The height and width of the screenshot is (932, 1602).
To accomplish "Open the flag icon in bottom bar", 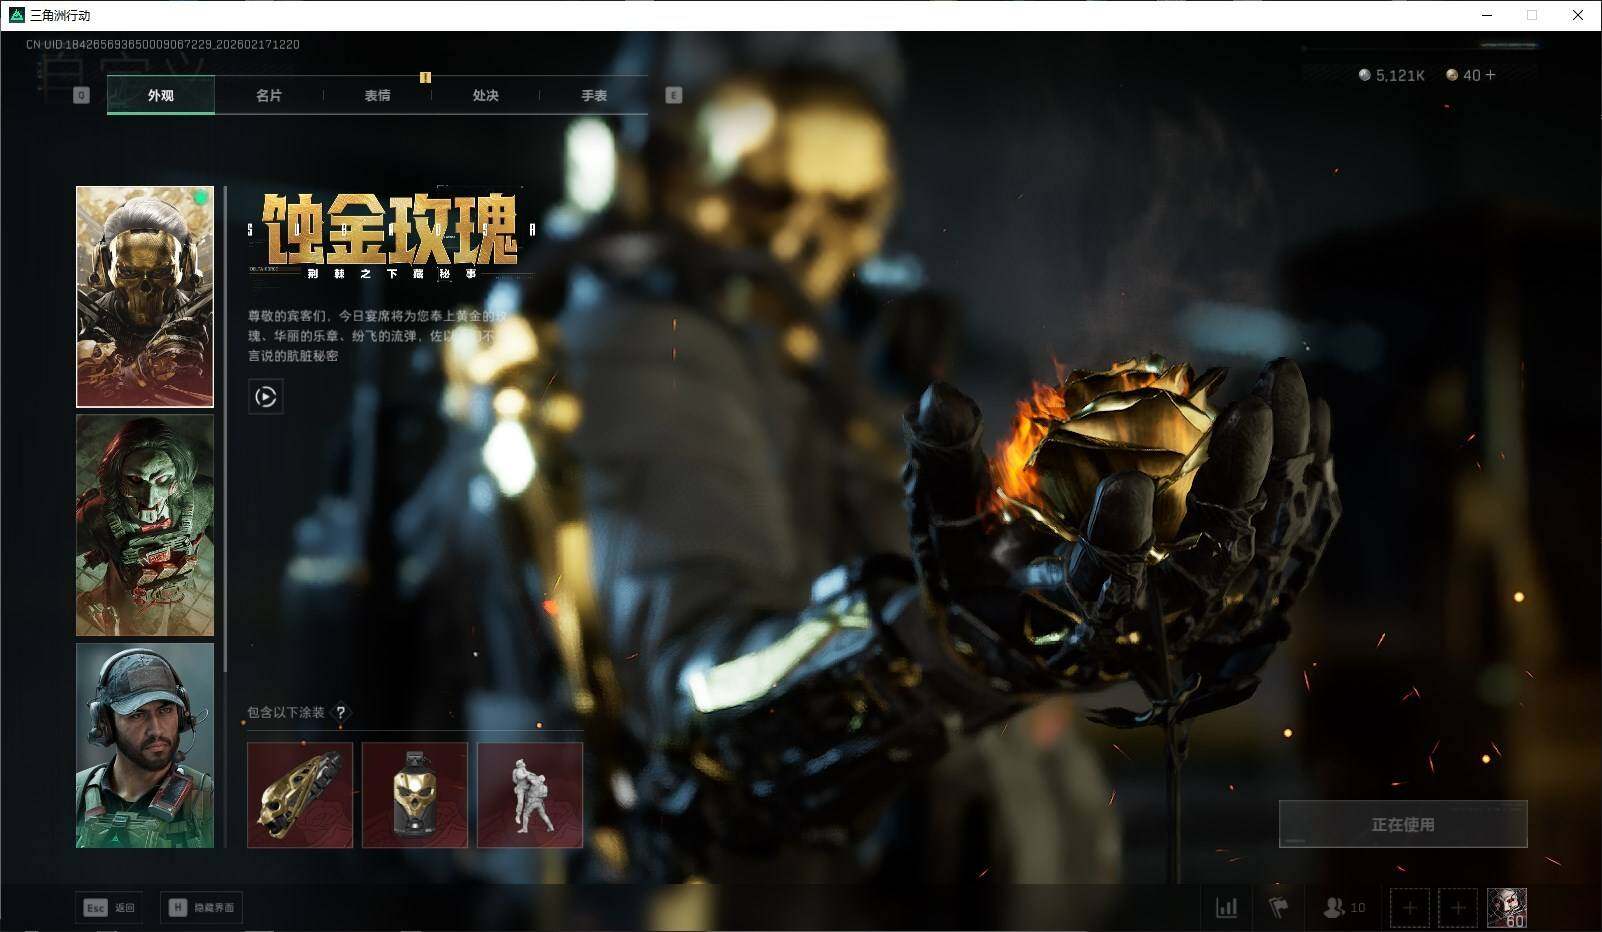I will 1278,907.
